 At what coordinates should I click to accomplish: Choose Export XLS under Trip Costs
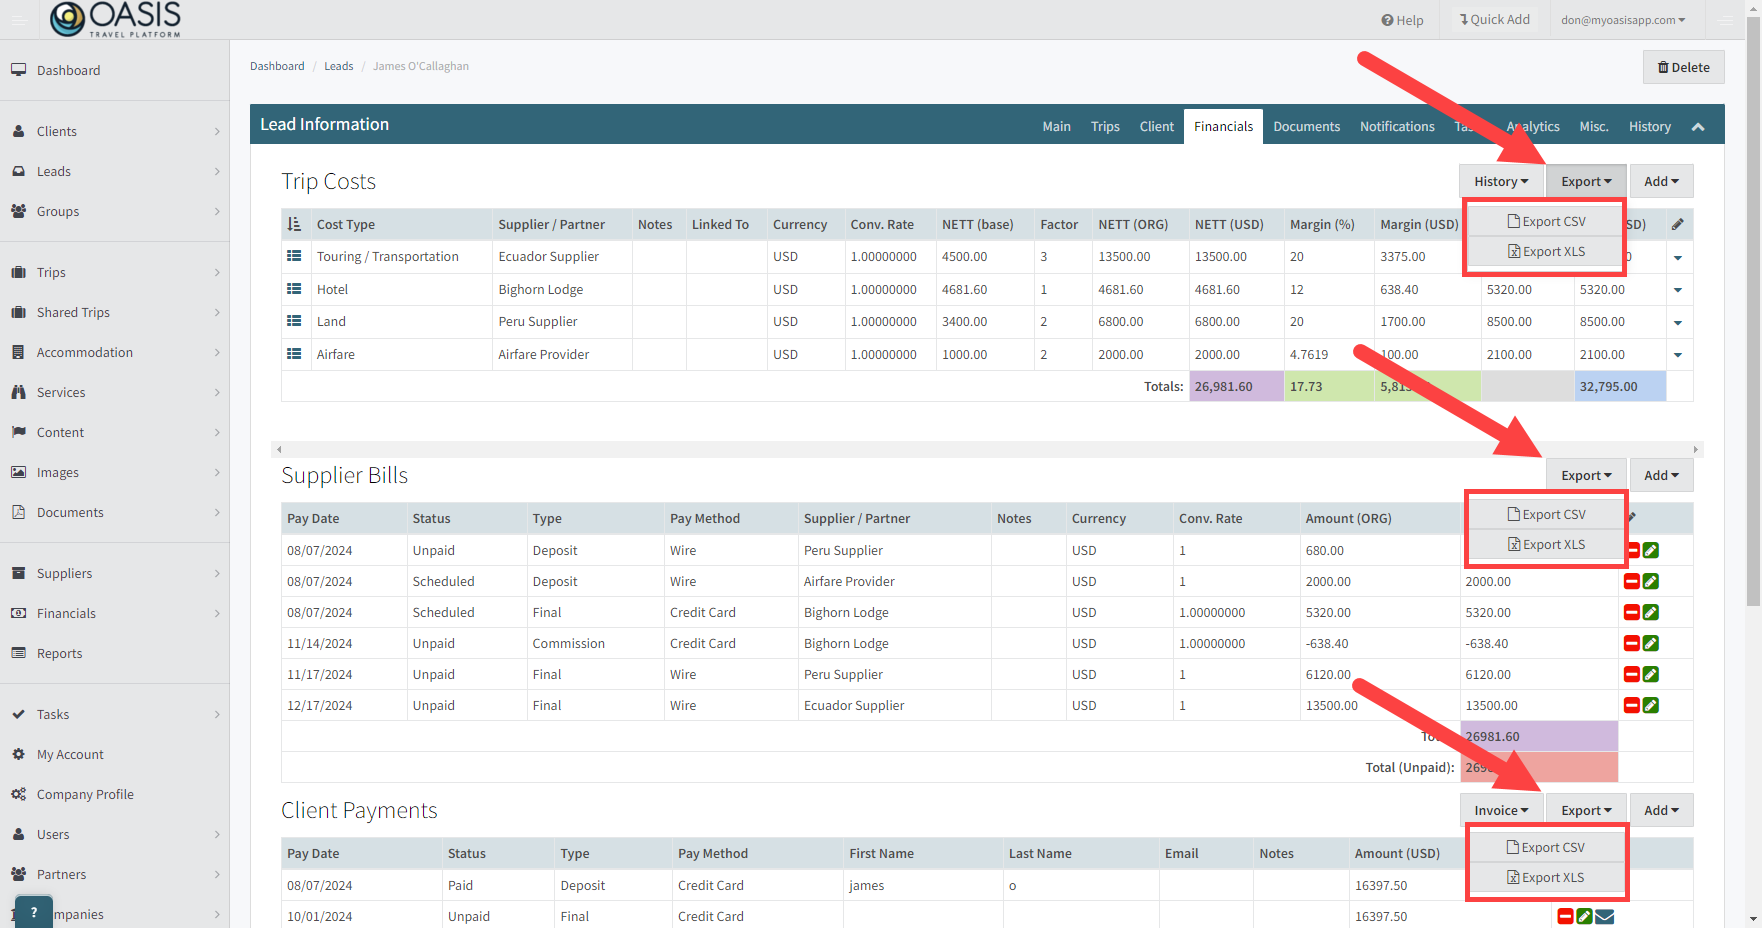(1546, 251)
